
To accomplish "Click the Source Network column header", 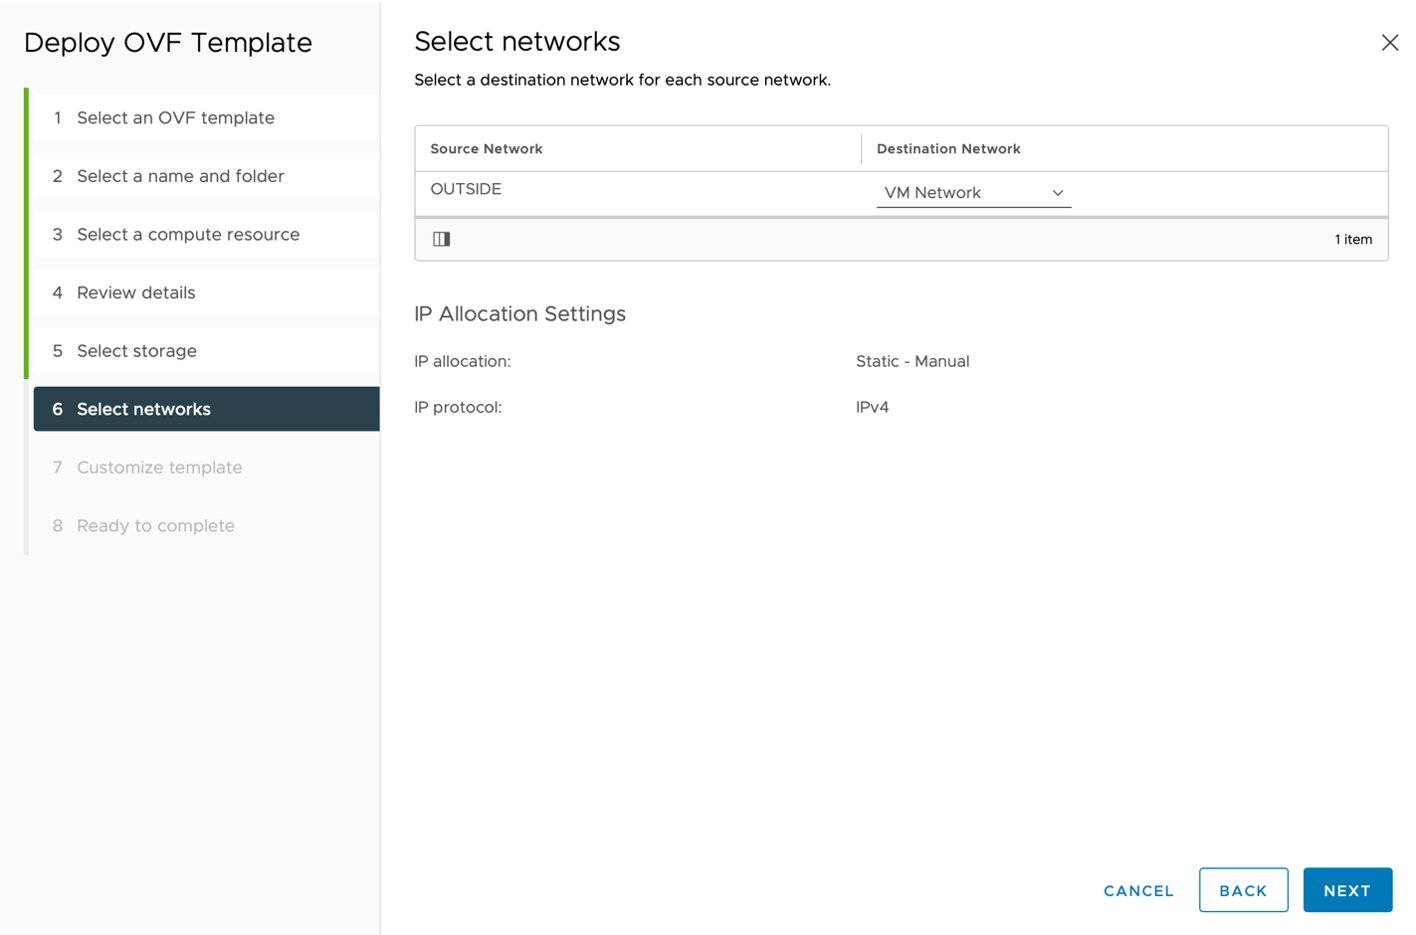I will pos(486,148).
